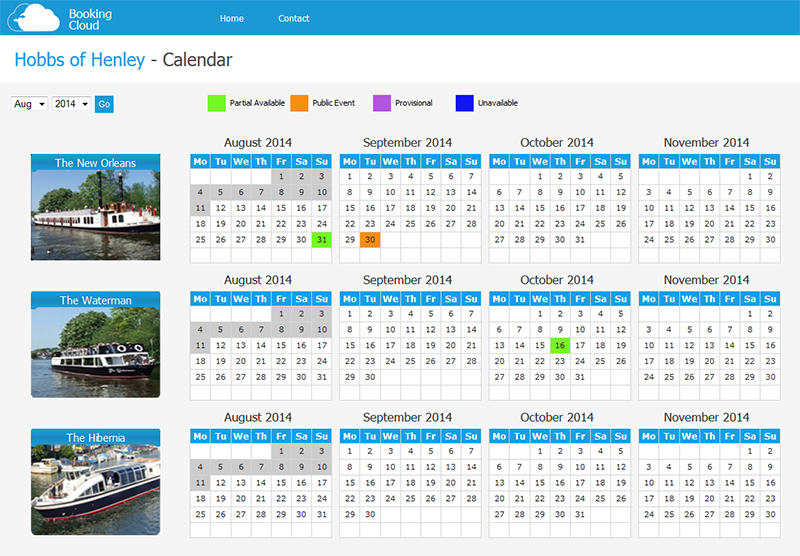Screen dimensions: 800x556
Task: Click The Waterman name header
Action: point(95,300)
